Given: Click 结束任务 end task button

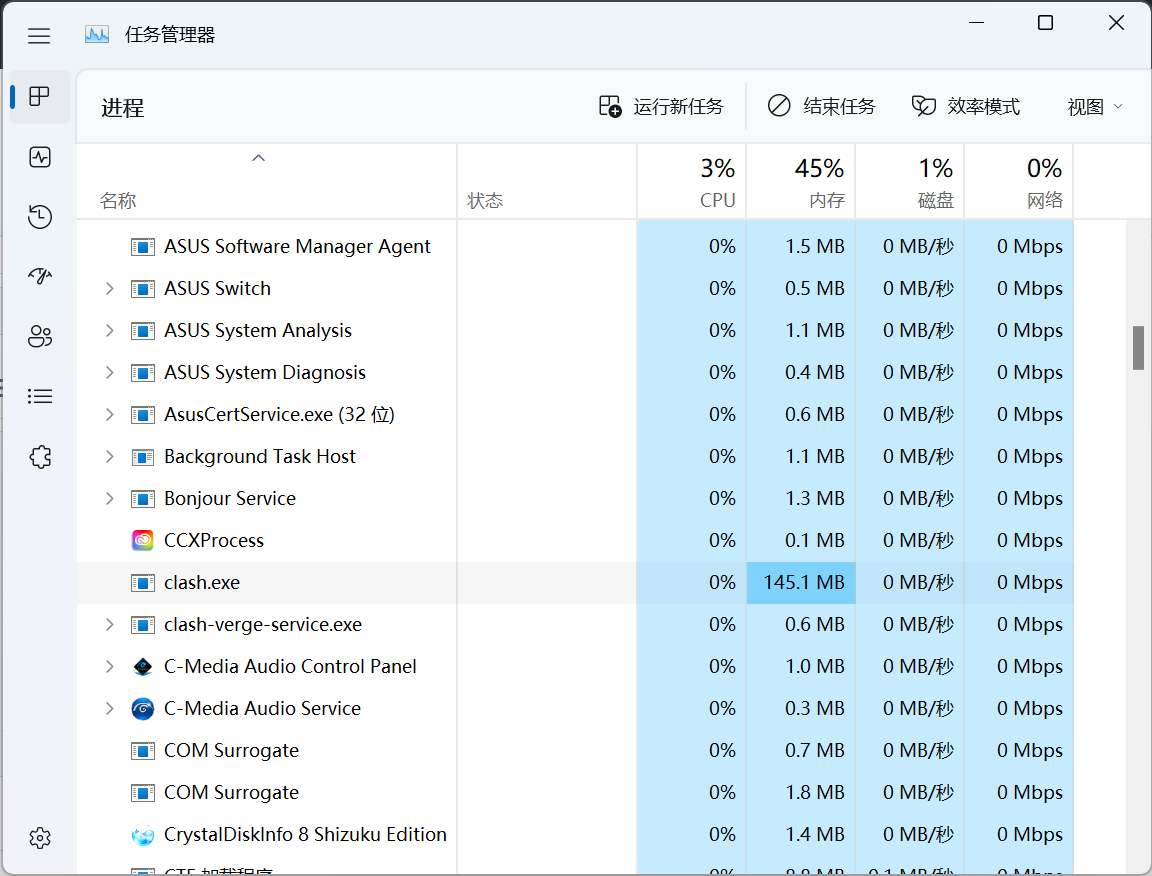Looking at the screenshot, I should click(821, 107).
